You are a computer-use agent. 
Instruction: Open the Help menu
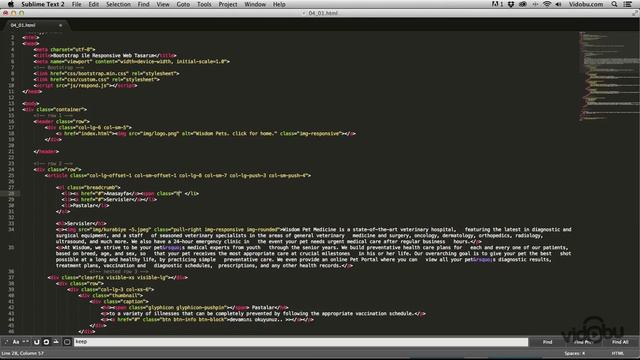[x=279, y=4]
